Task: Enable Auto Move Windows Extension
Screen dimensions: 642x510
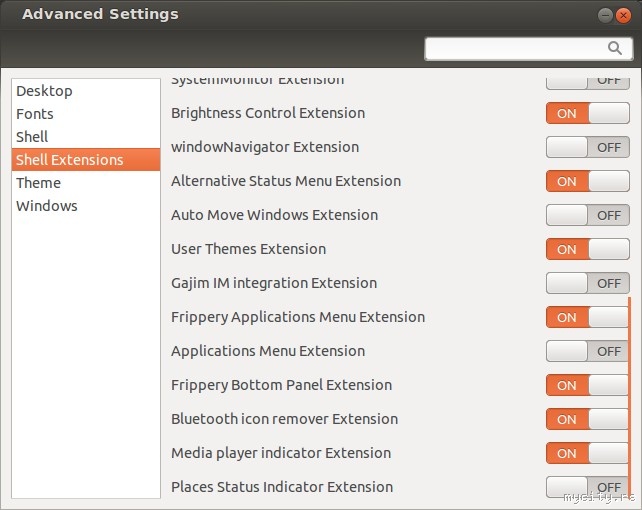Action: click(587, 215)
